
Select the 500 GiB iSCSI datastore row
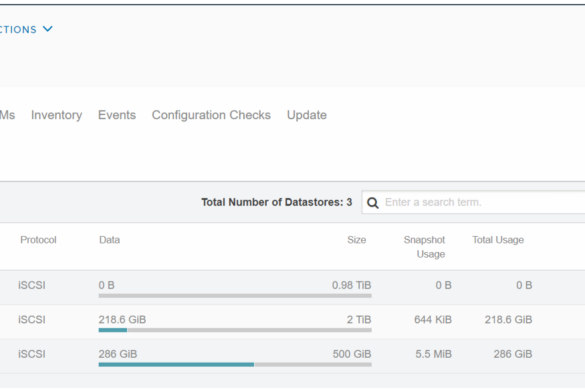(x=292, y=356)
